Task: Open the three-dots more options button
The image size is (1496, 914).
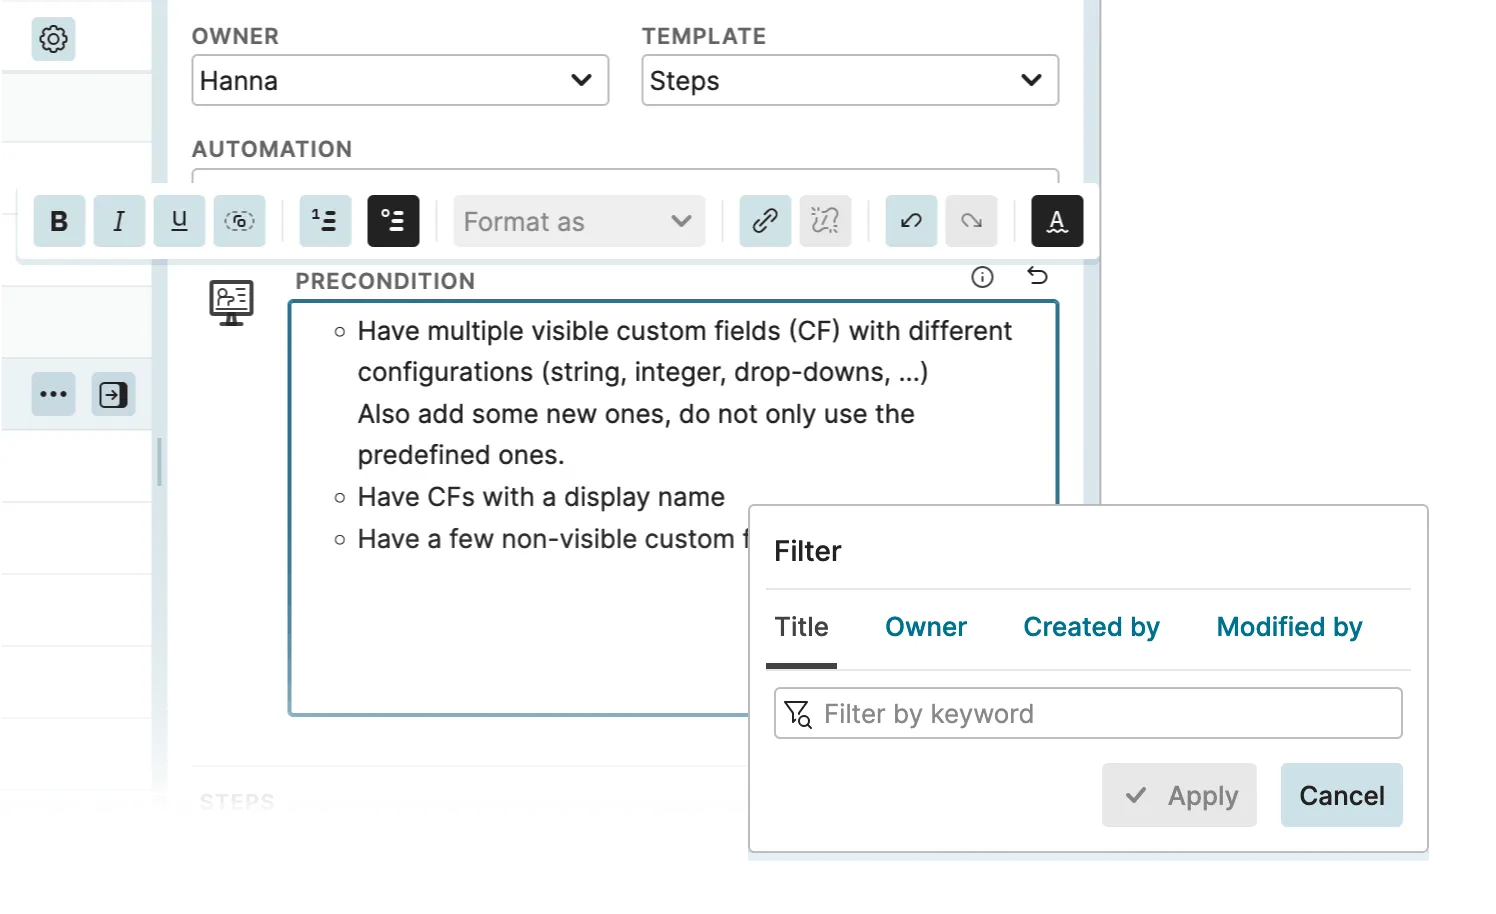Action: pyautogui.click(x=53, y=394)
